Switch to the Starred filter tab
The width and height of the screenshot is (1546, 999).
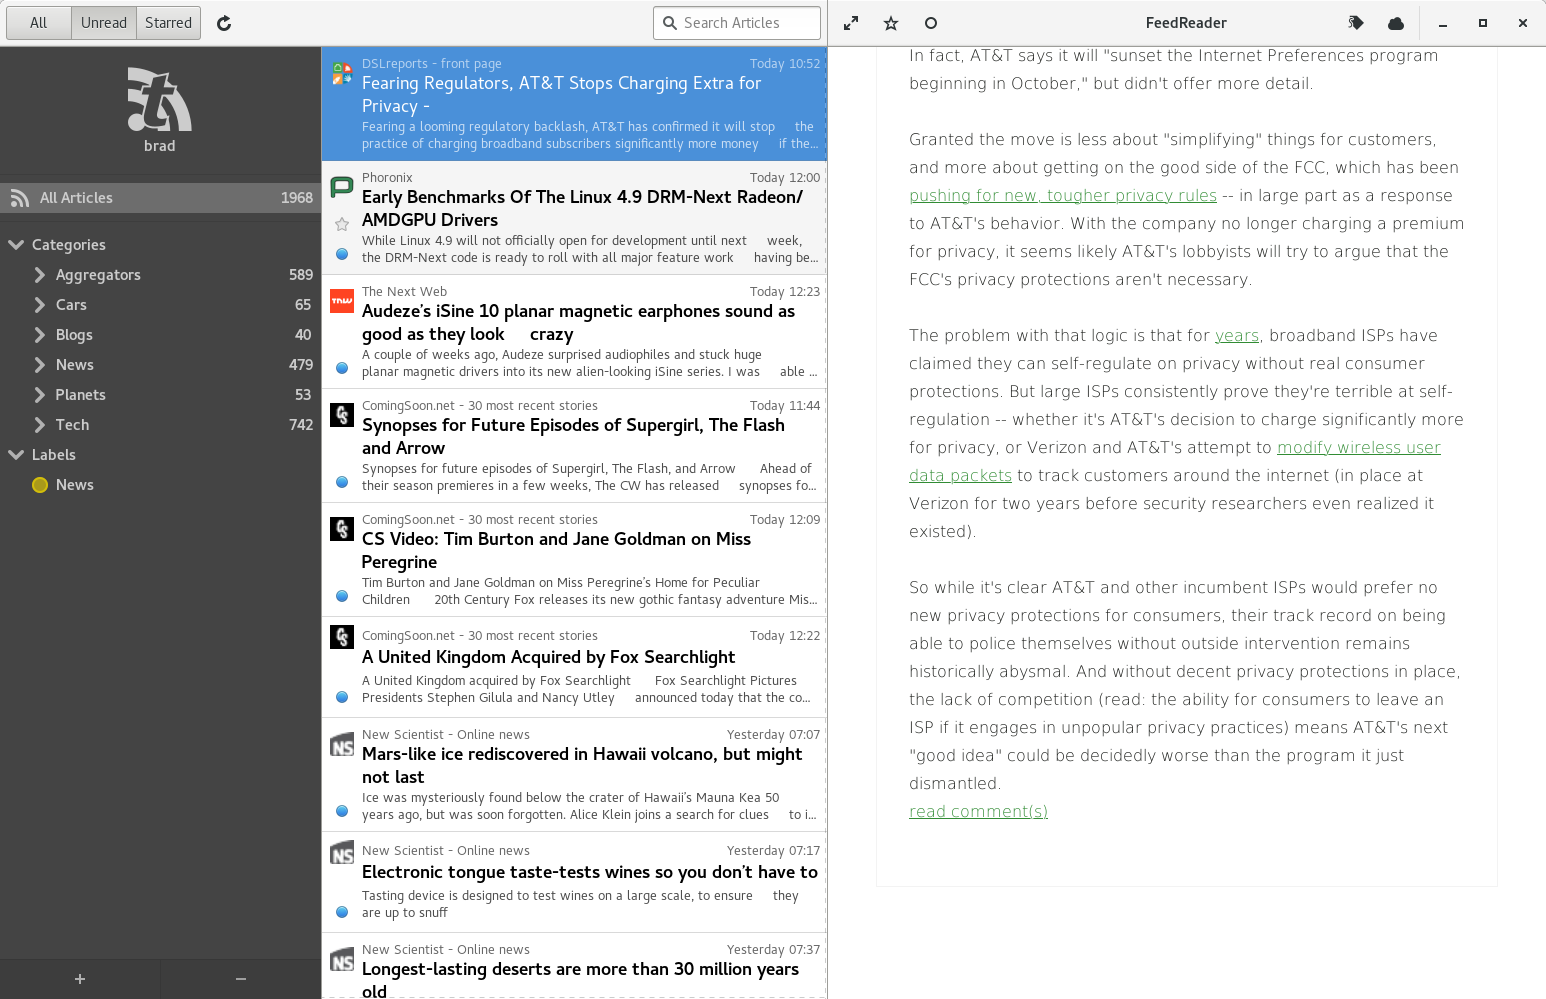[x=168, y=23]
